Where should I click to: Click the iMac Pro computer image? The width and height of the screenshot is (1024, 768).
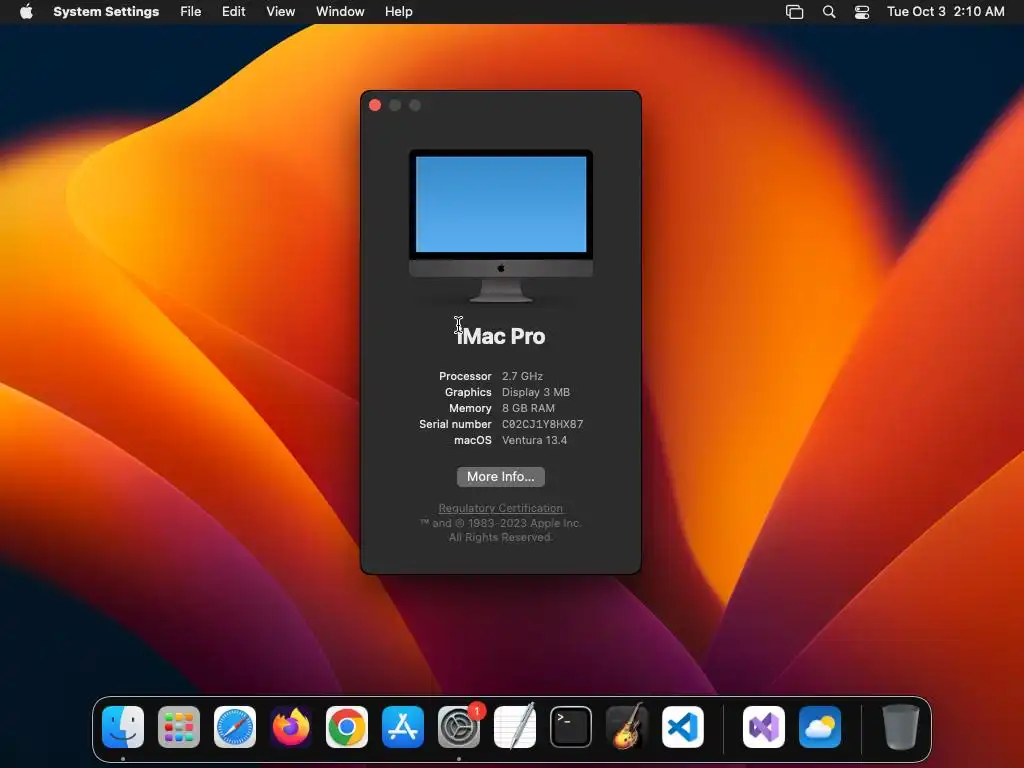(501, 226)
